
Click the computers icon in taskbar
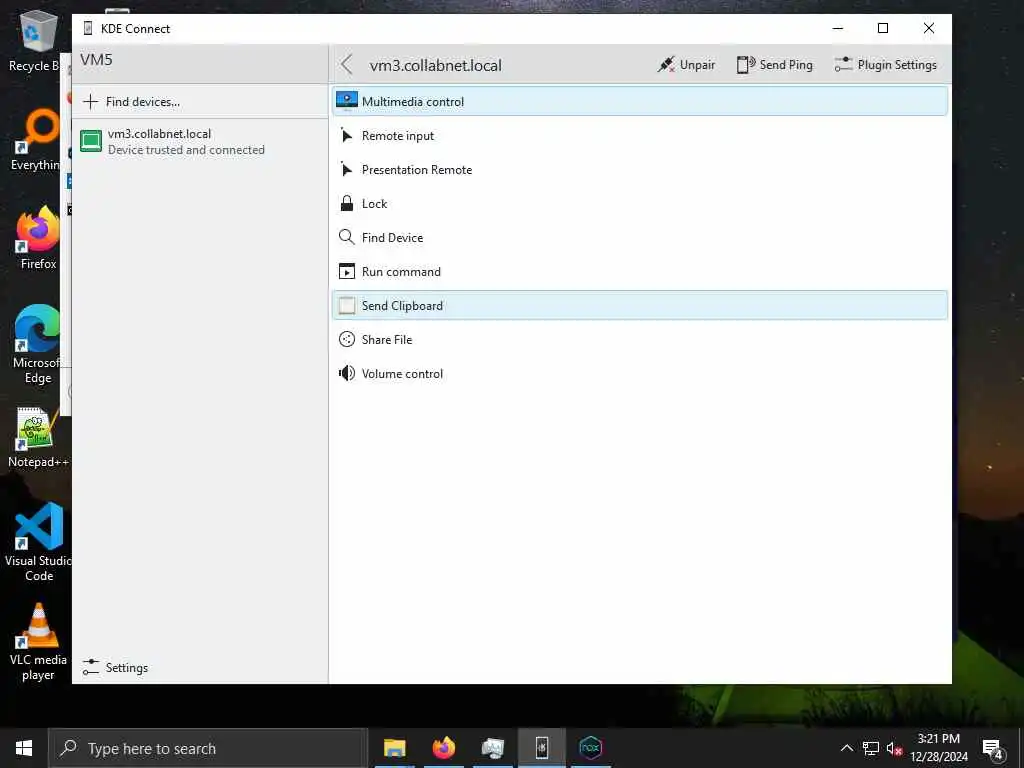[x=492, y=748]
